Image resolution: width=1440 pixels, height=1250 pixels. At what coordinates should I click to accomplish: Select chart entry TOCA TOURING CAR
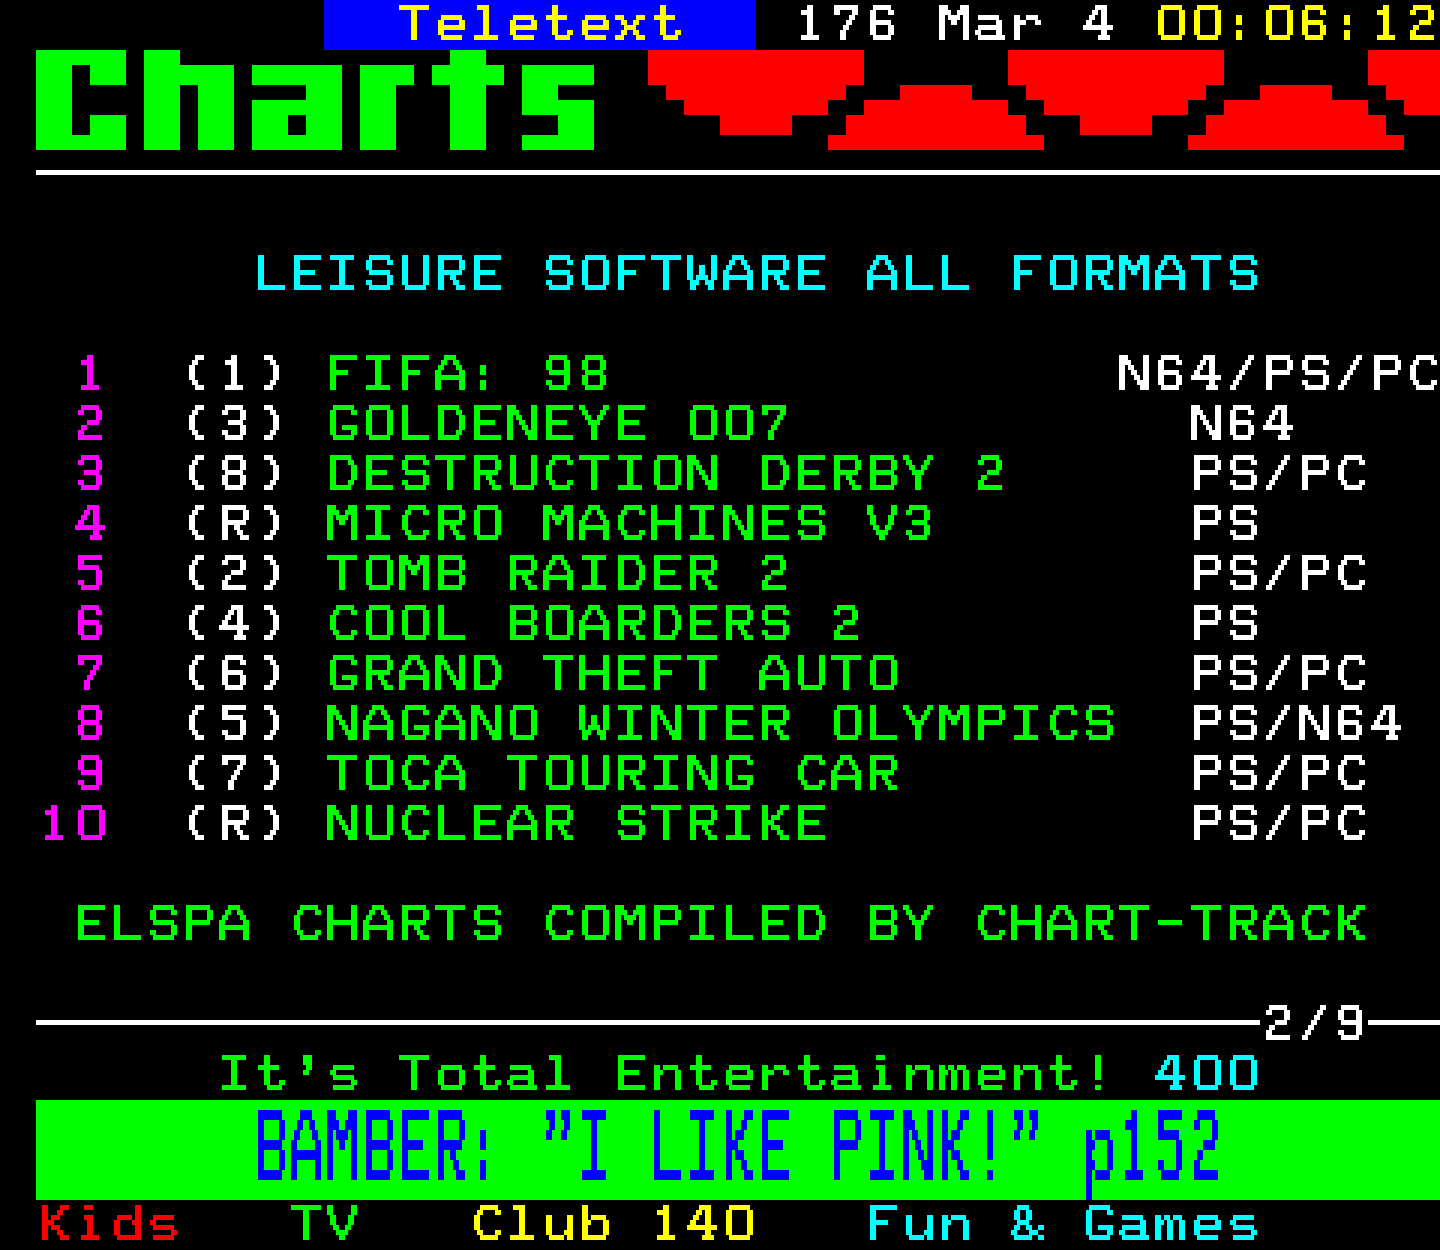click(614, 774)
